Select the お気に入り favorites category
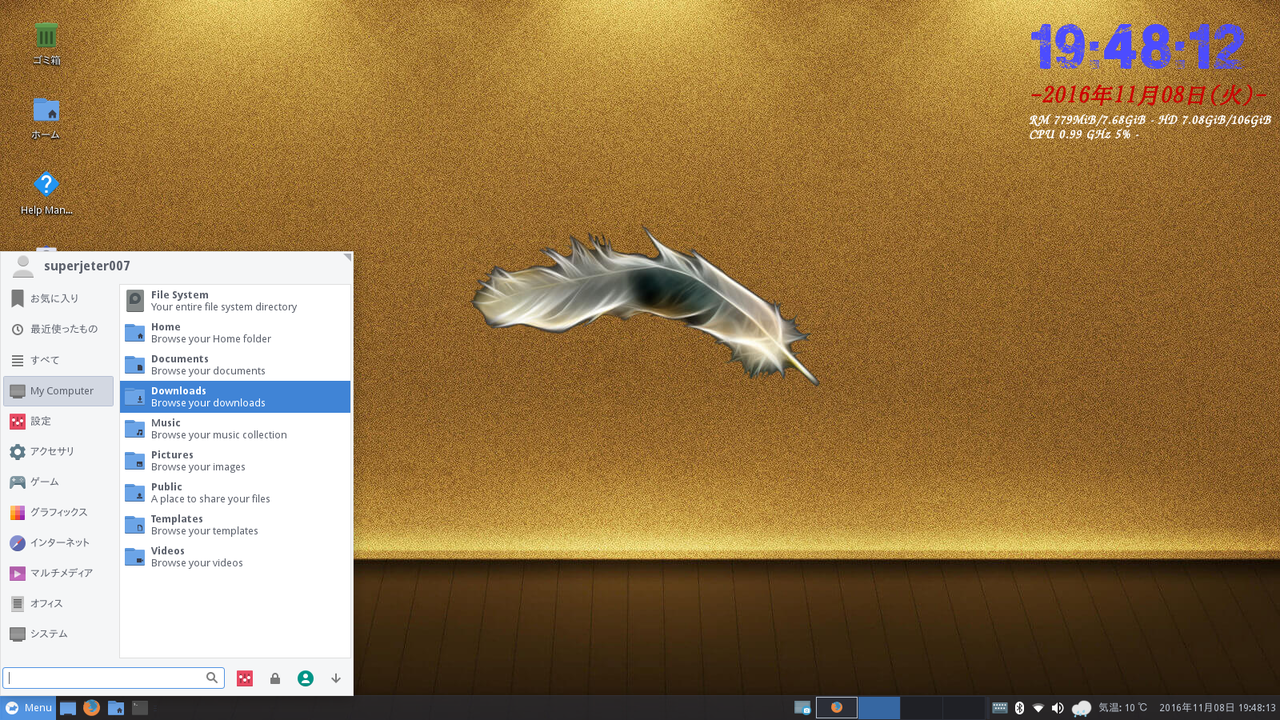 tap(59, 298)
